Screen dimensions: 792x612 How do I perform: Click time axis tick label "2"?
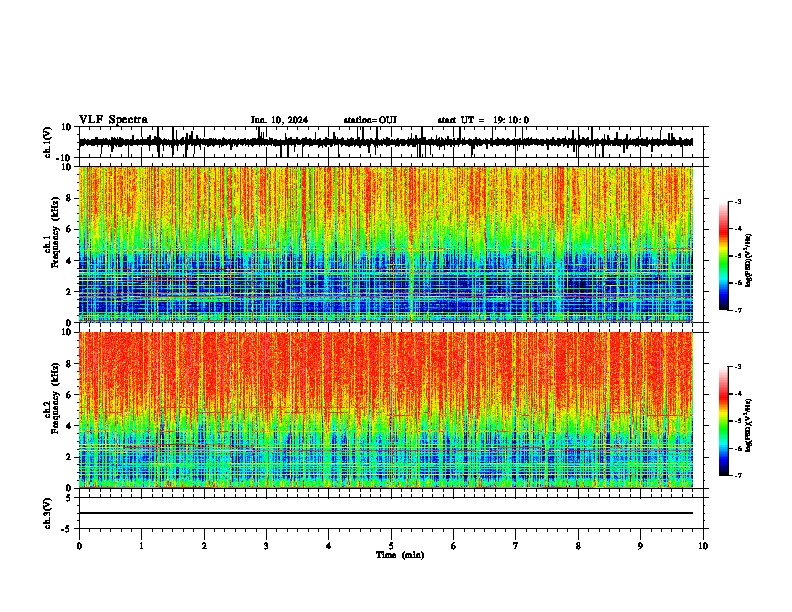coord(204,546)
